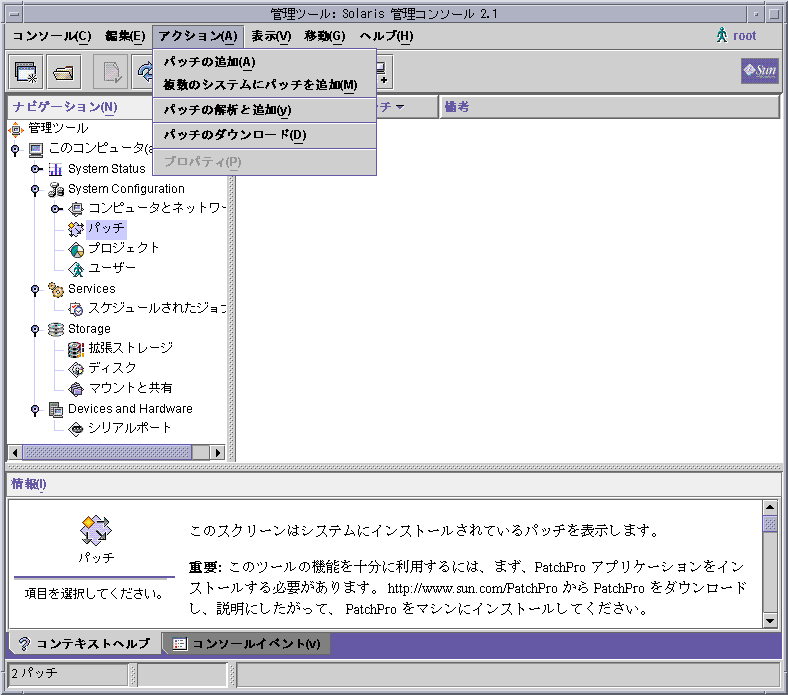
Task: Click the このコンピュータ computer icon
Action: point(36,149)
